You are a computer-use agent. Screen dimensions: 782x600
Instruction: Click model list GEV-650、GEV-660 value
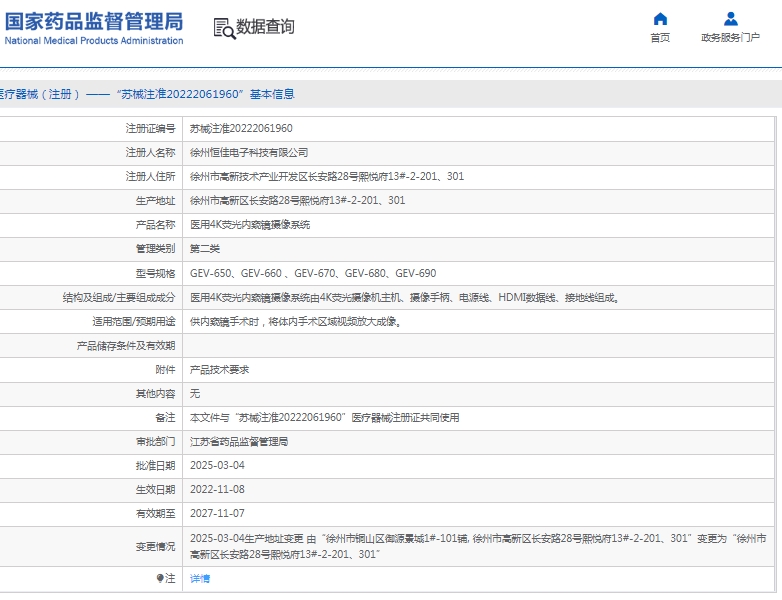tap(313, 273)
